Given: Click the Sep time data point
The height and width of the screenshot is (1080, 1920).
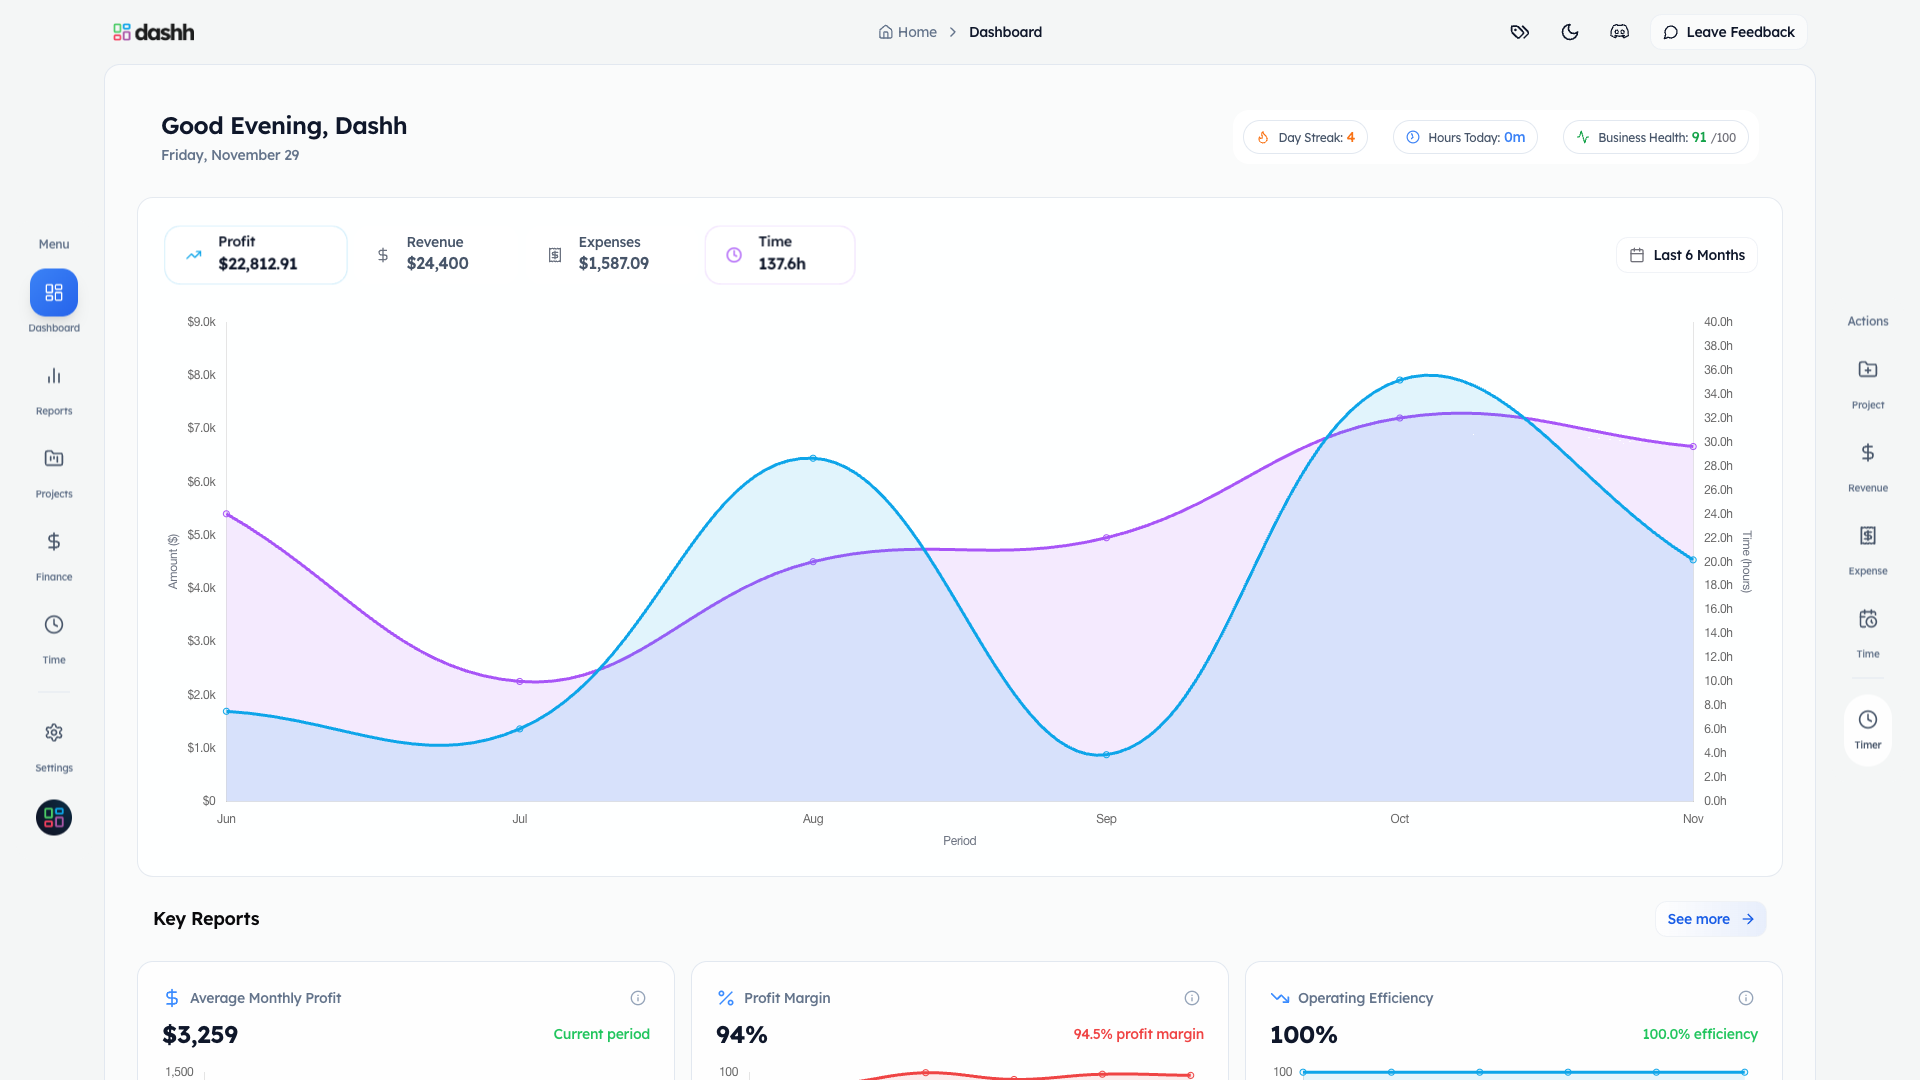Looking at the screenshot, I should (x=1106, y=538).
